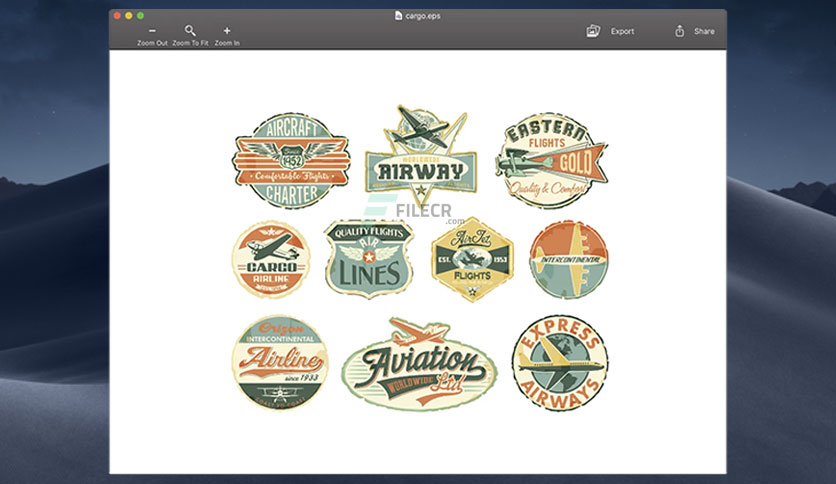836x484 pixels.
Task: Click the Aviation Worldwide Ltd oval badge
Action: (x=419, y=365)
